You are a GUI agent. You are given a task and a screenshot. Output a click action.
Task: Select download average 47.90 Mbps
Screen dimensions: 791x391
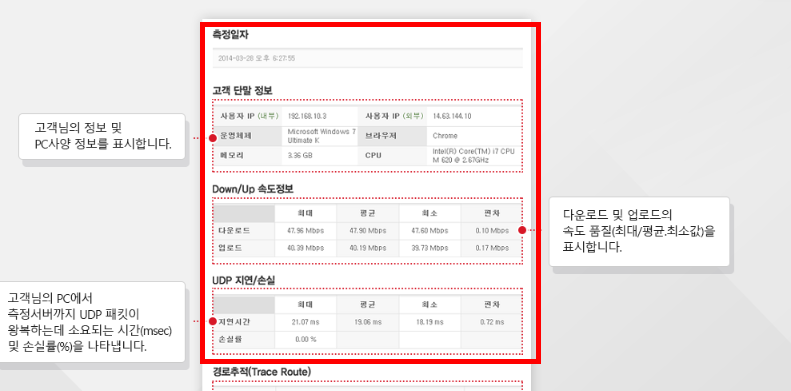pyautogui.click(x=367, y=231)
